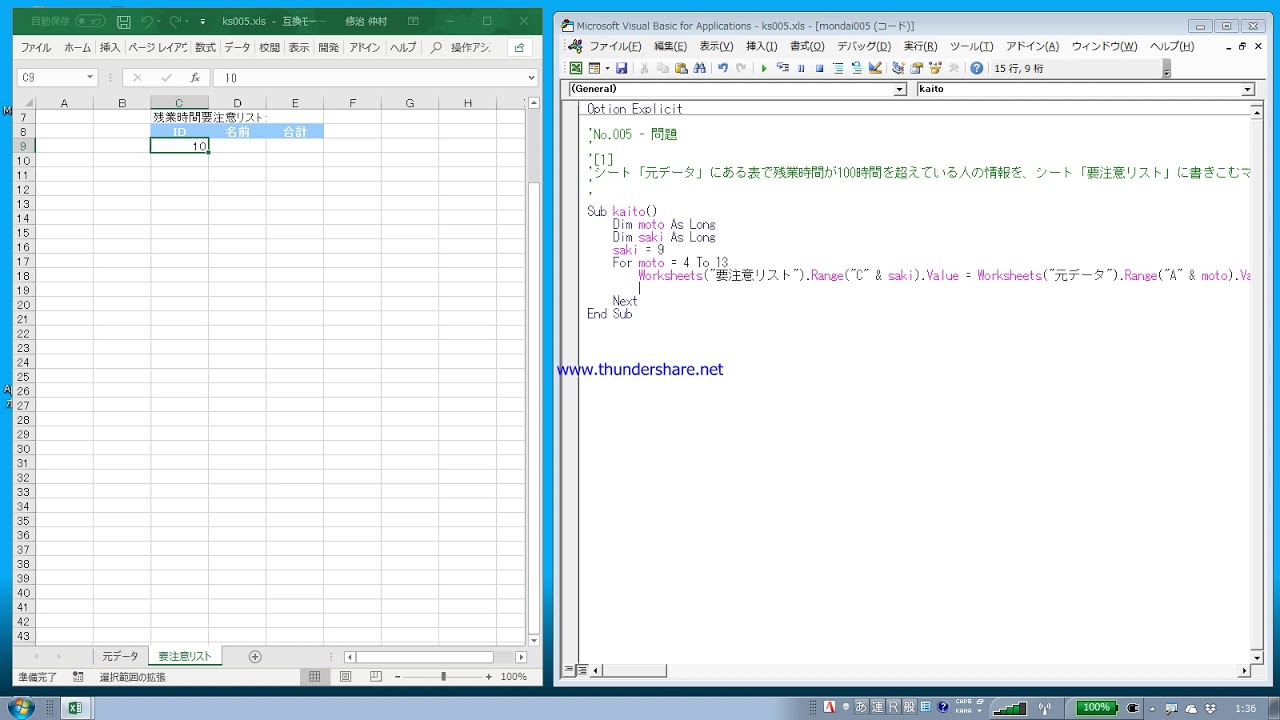This screenshot has width=1280, height=720.
Task: Toggle the 自動保存 AutoSave switch
Action: coord(89,21)
